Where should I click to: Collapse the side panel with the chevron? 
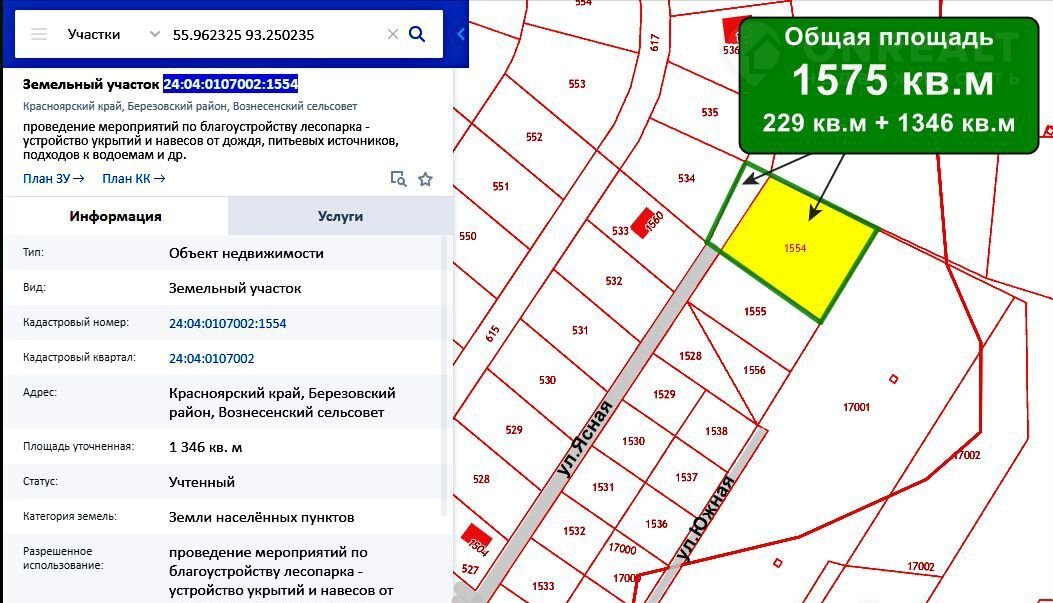(x=461, y=34)
